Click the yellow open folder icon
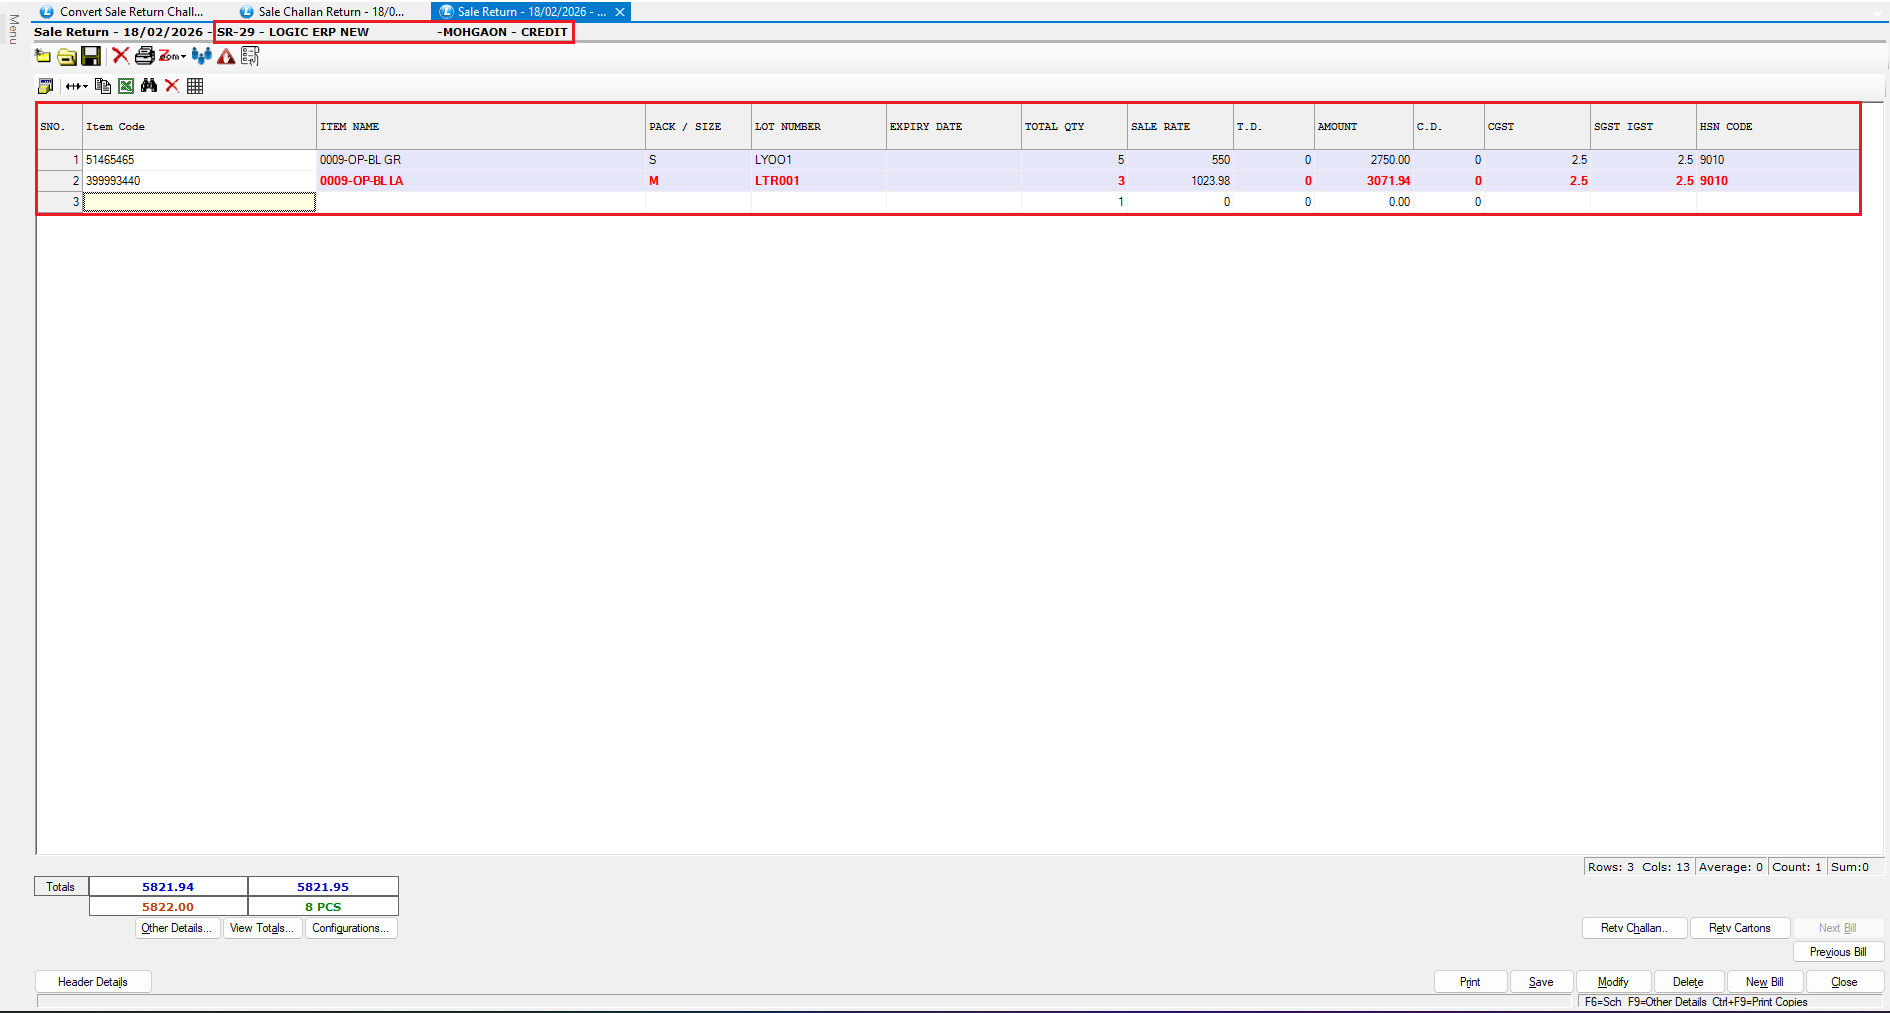Viewport: 1890px width, 1013px height. pos(67,56)
